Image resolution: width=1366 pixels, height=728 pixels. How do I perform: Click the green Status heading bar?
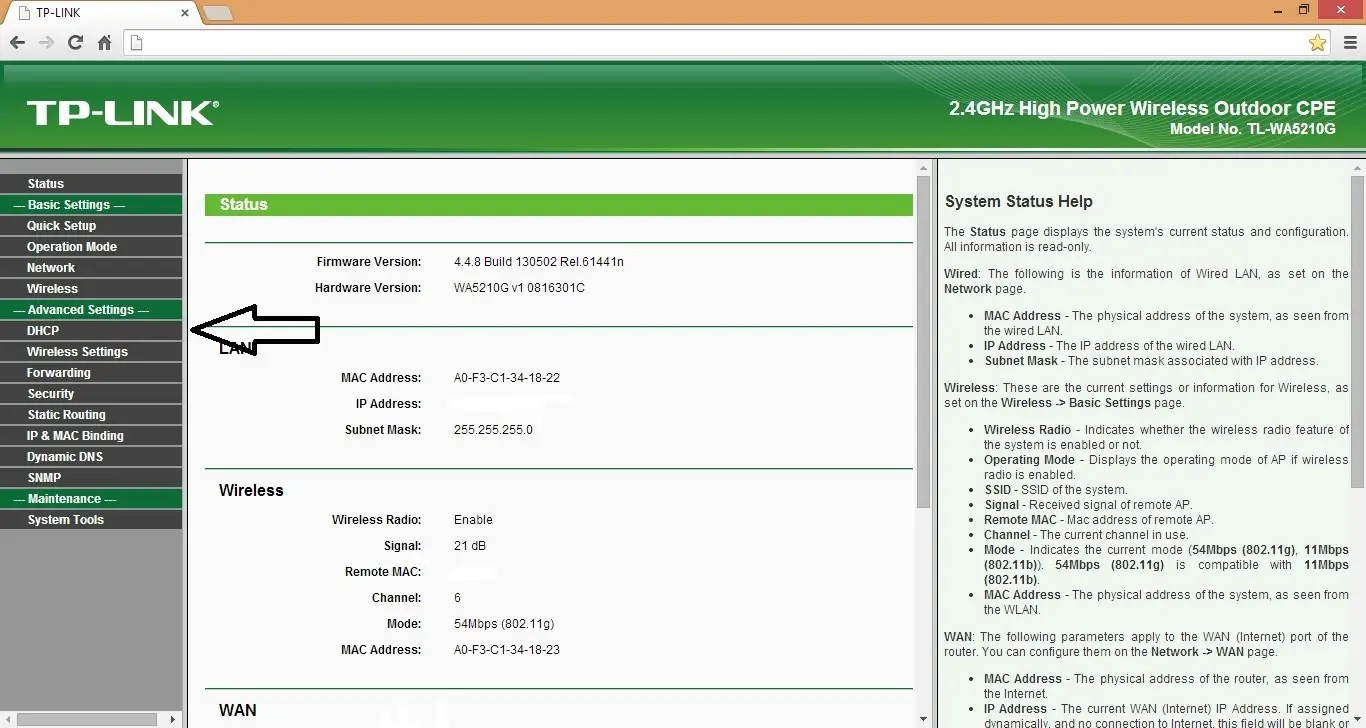[559, 204]
